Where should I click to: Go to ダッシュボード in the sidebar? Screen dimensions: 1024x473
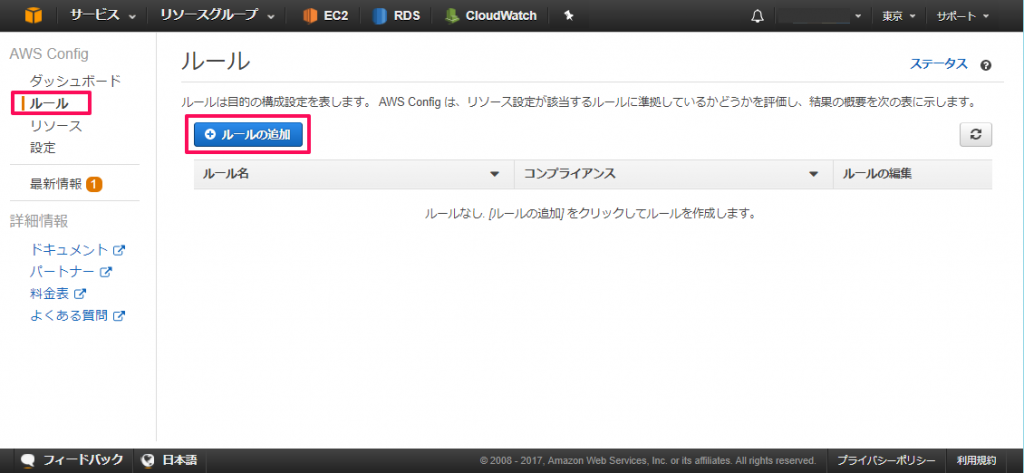click(76, 81)
